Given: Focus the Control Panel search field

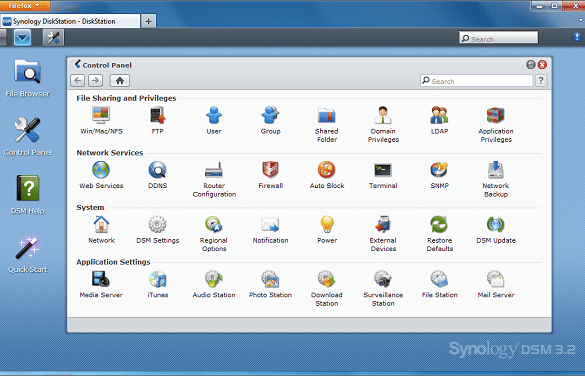Looking at the screenshot, I should [x=476, y=81].
